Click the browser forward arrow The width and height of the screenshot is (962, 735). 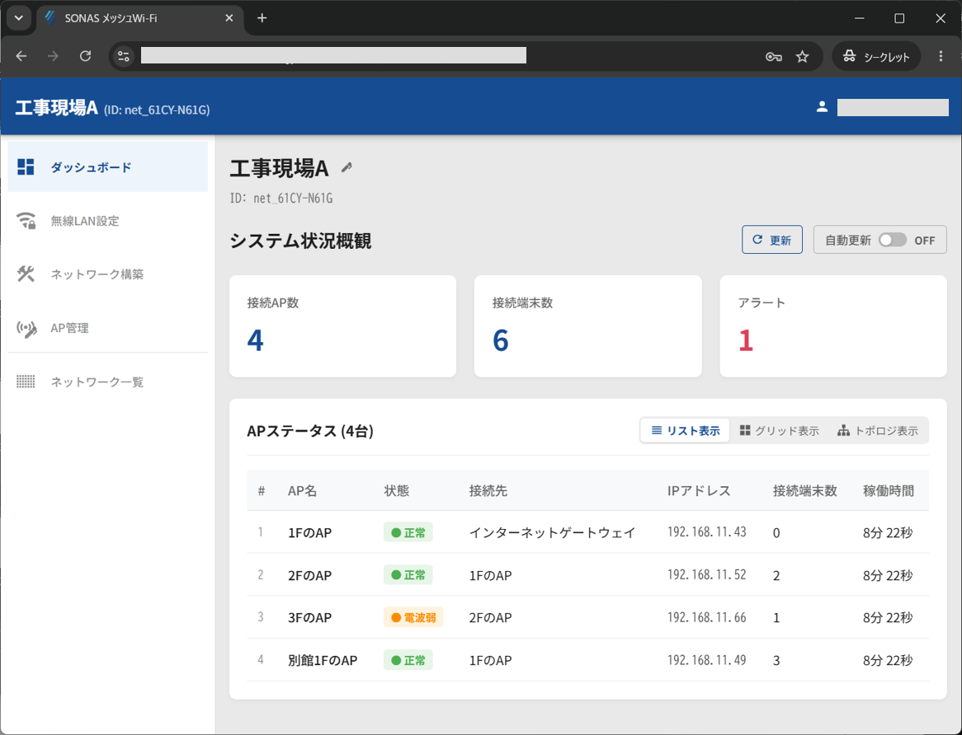click(x=53, y=56)
